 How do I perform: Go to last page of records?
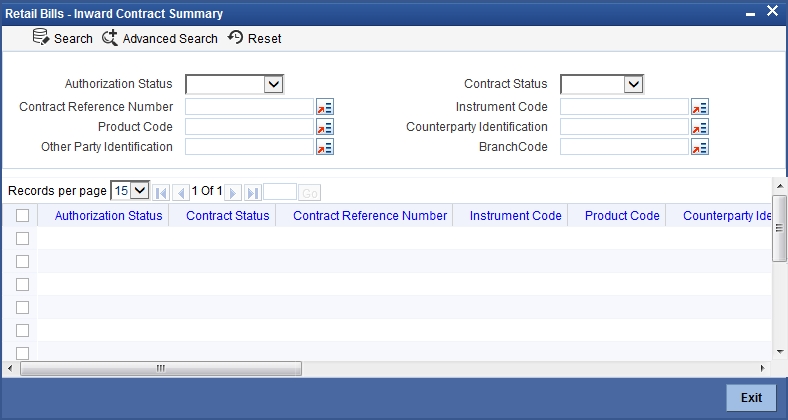coord(253,193)
